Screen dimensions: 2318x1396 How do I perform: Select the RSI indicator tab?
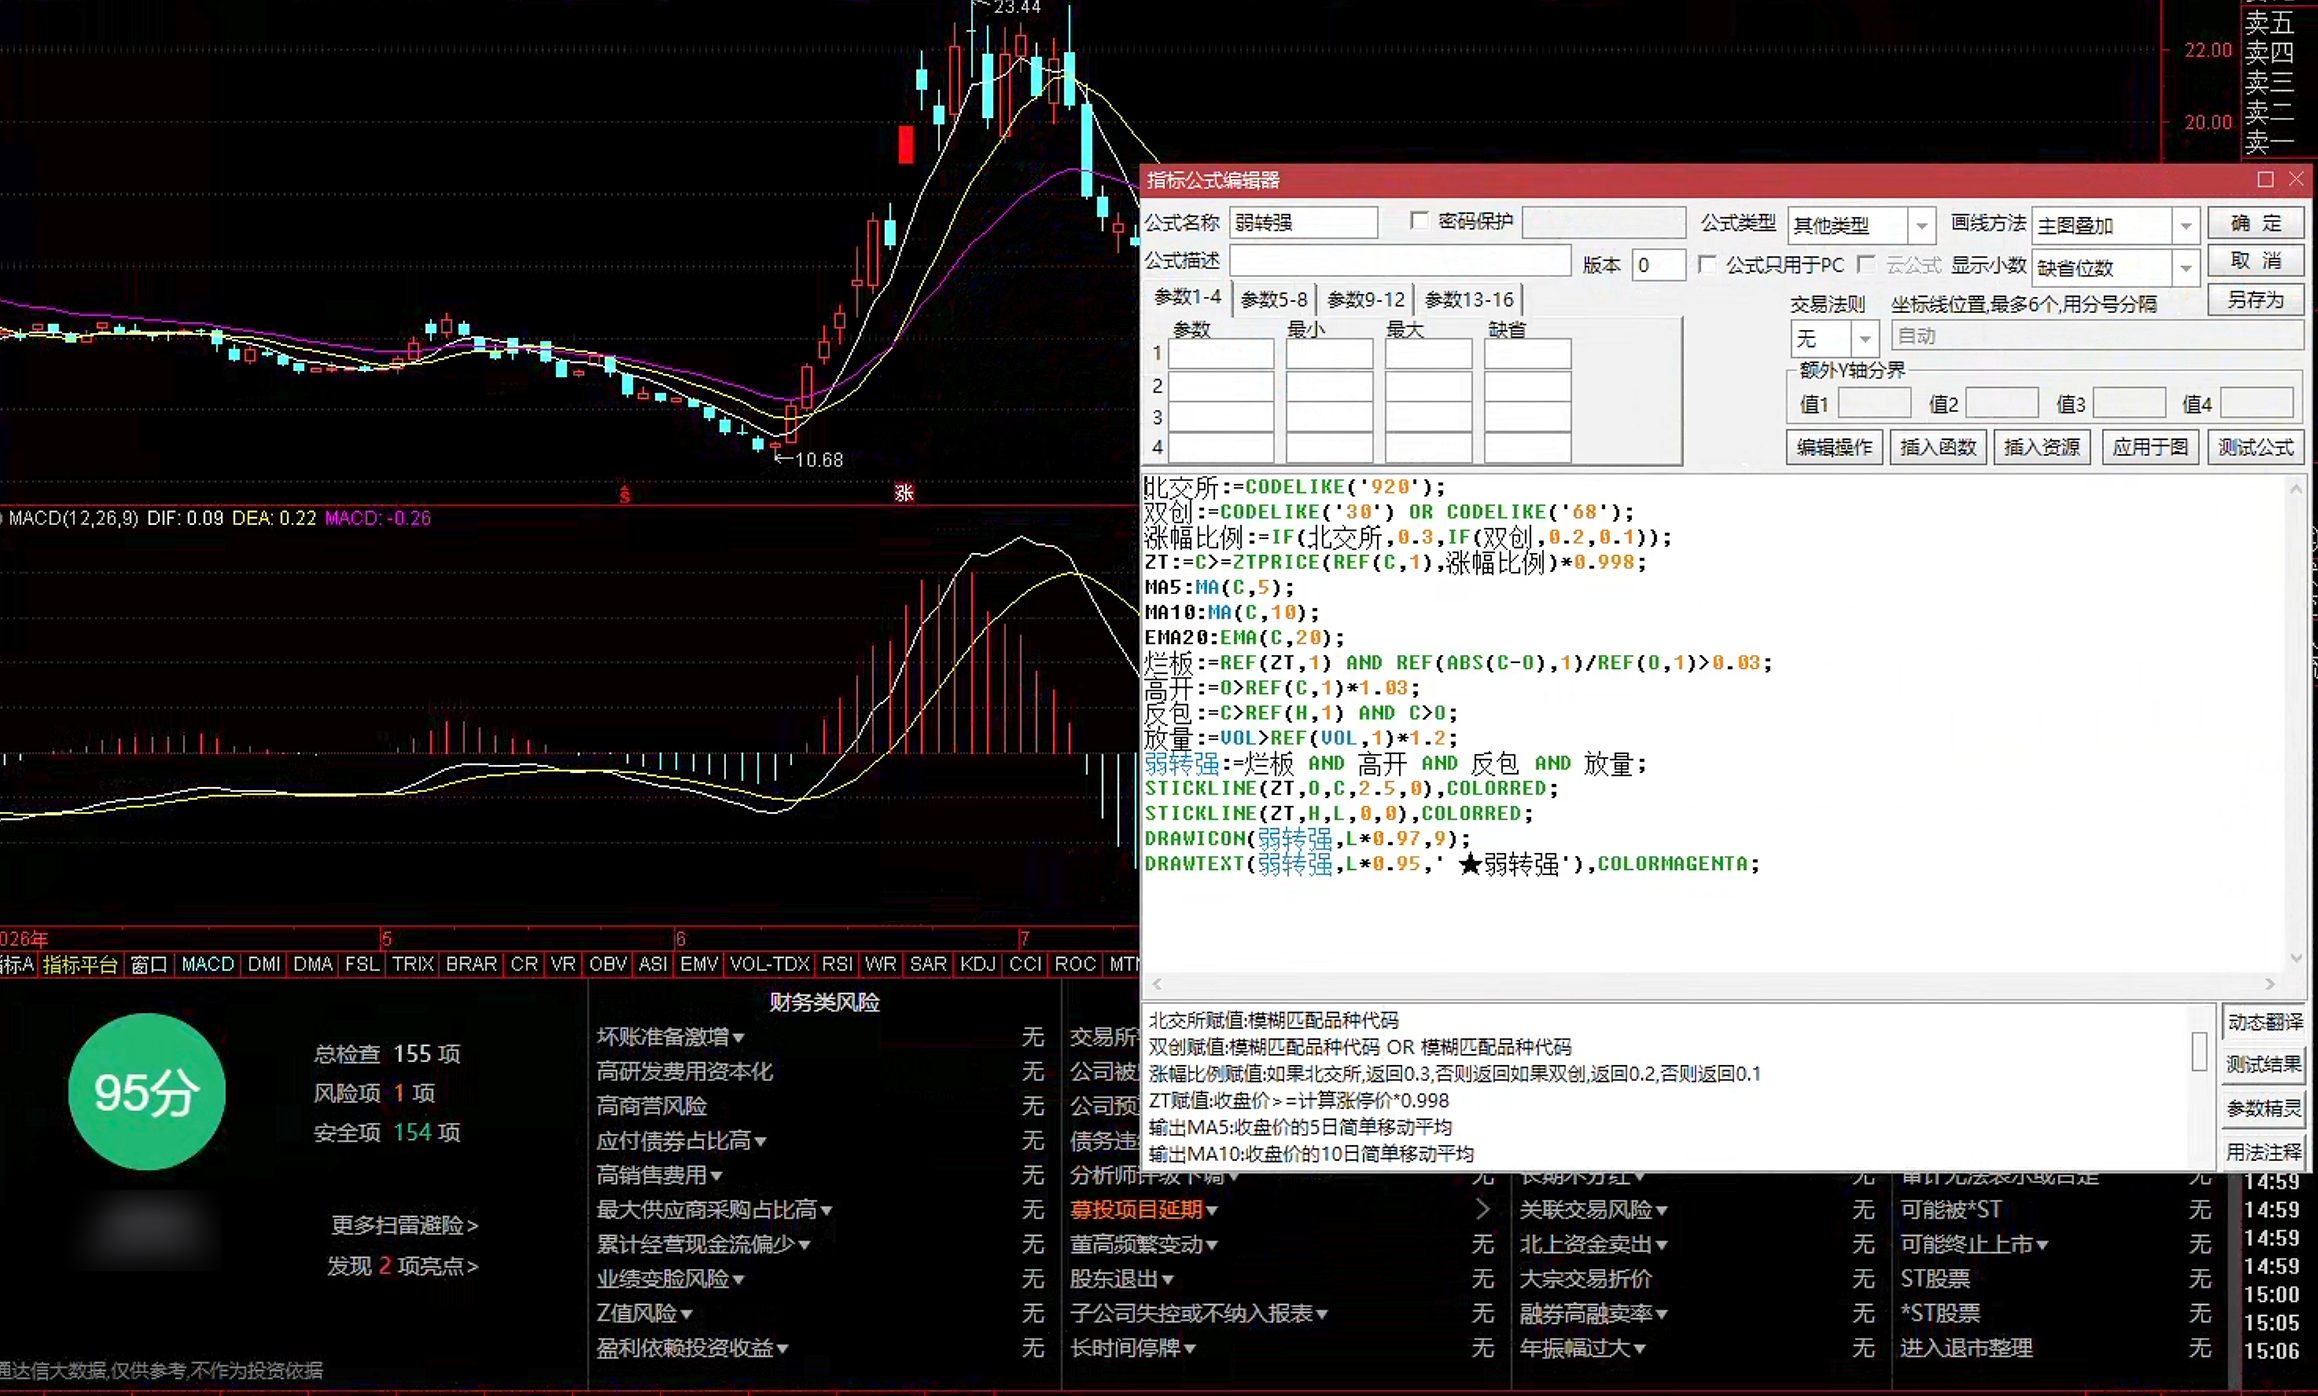[837, 965]
